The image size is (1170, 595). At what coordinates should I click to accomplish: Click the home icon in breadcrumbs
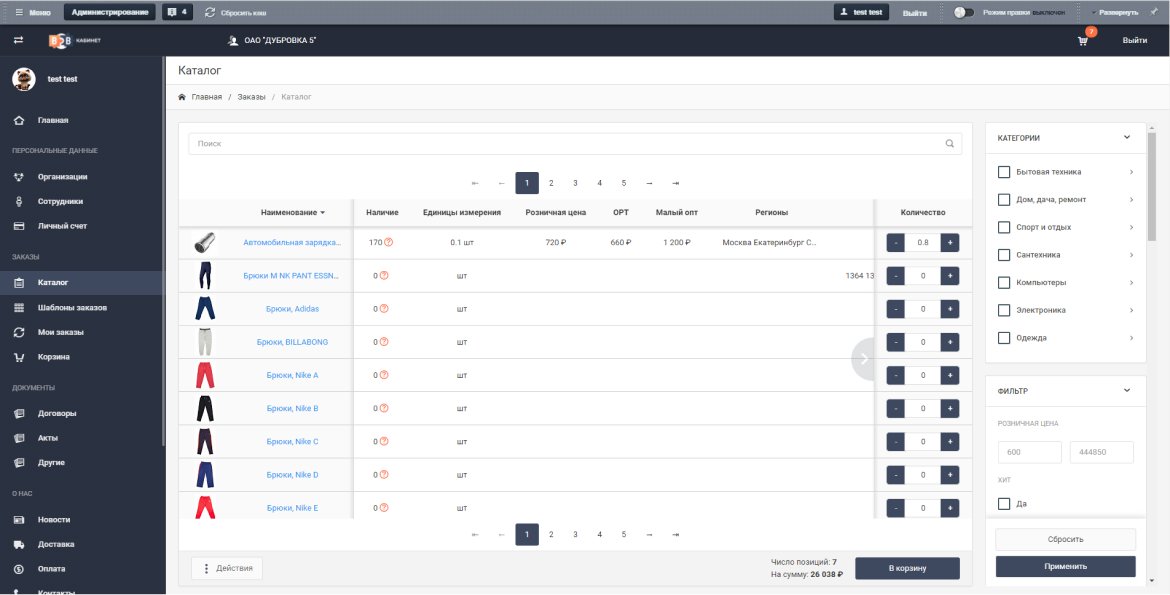point(181,97)
